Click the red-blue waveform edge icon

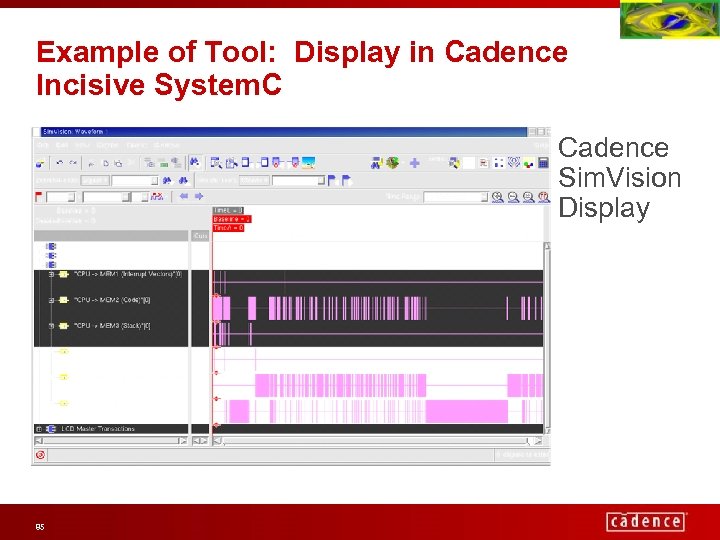coord(157,197)
